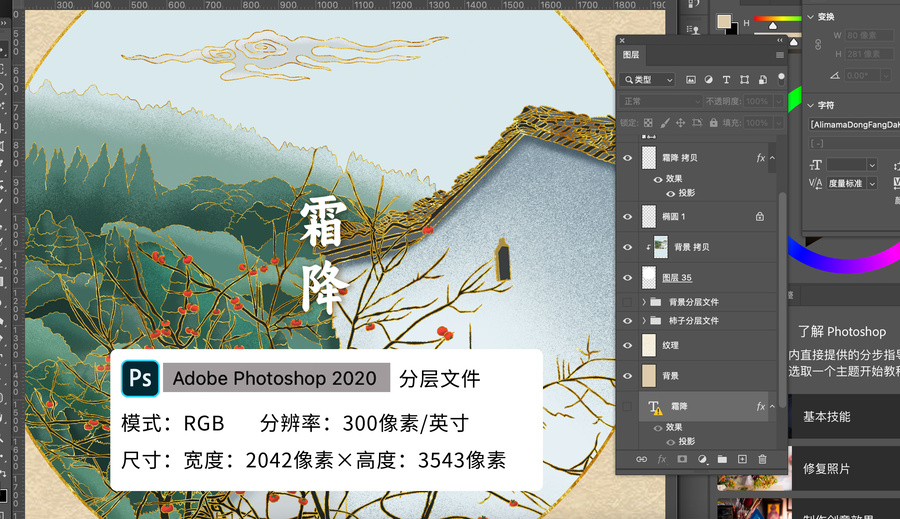Lock transparent pixels icon in Layers panel

click(648, 123)
